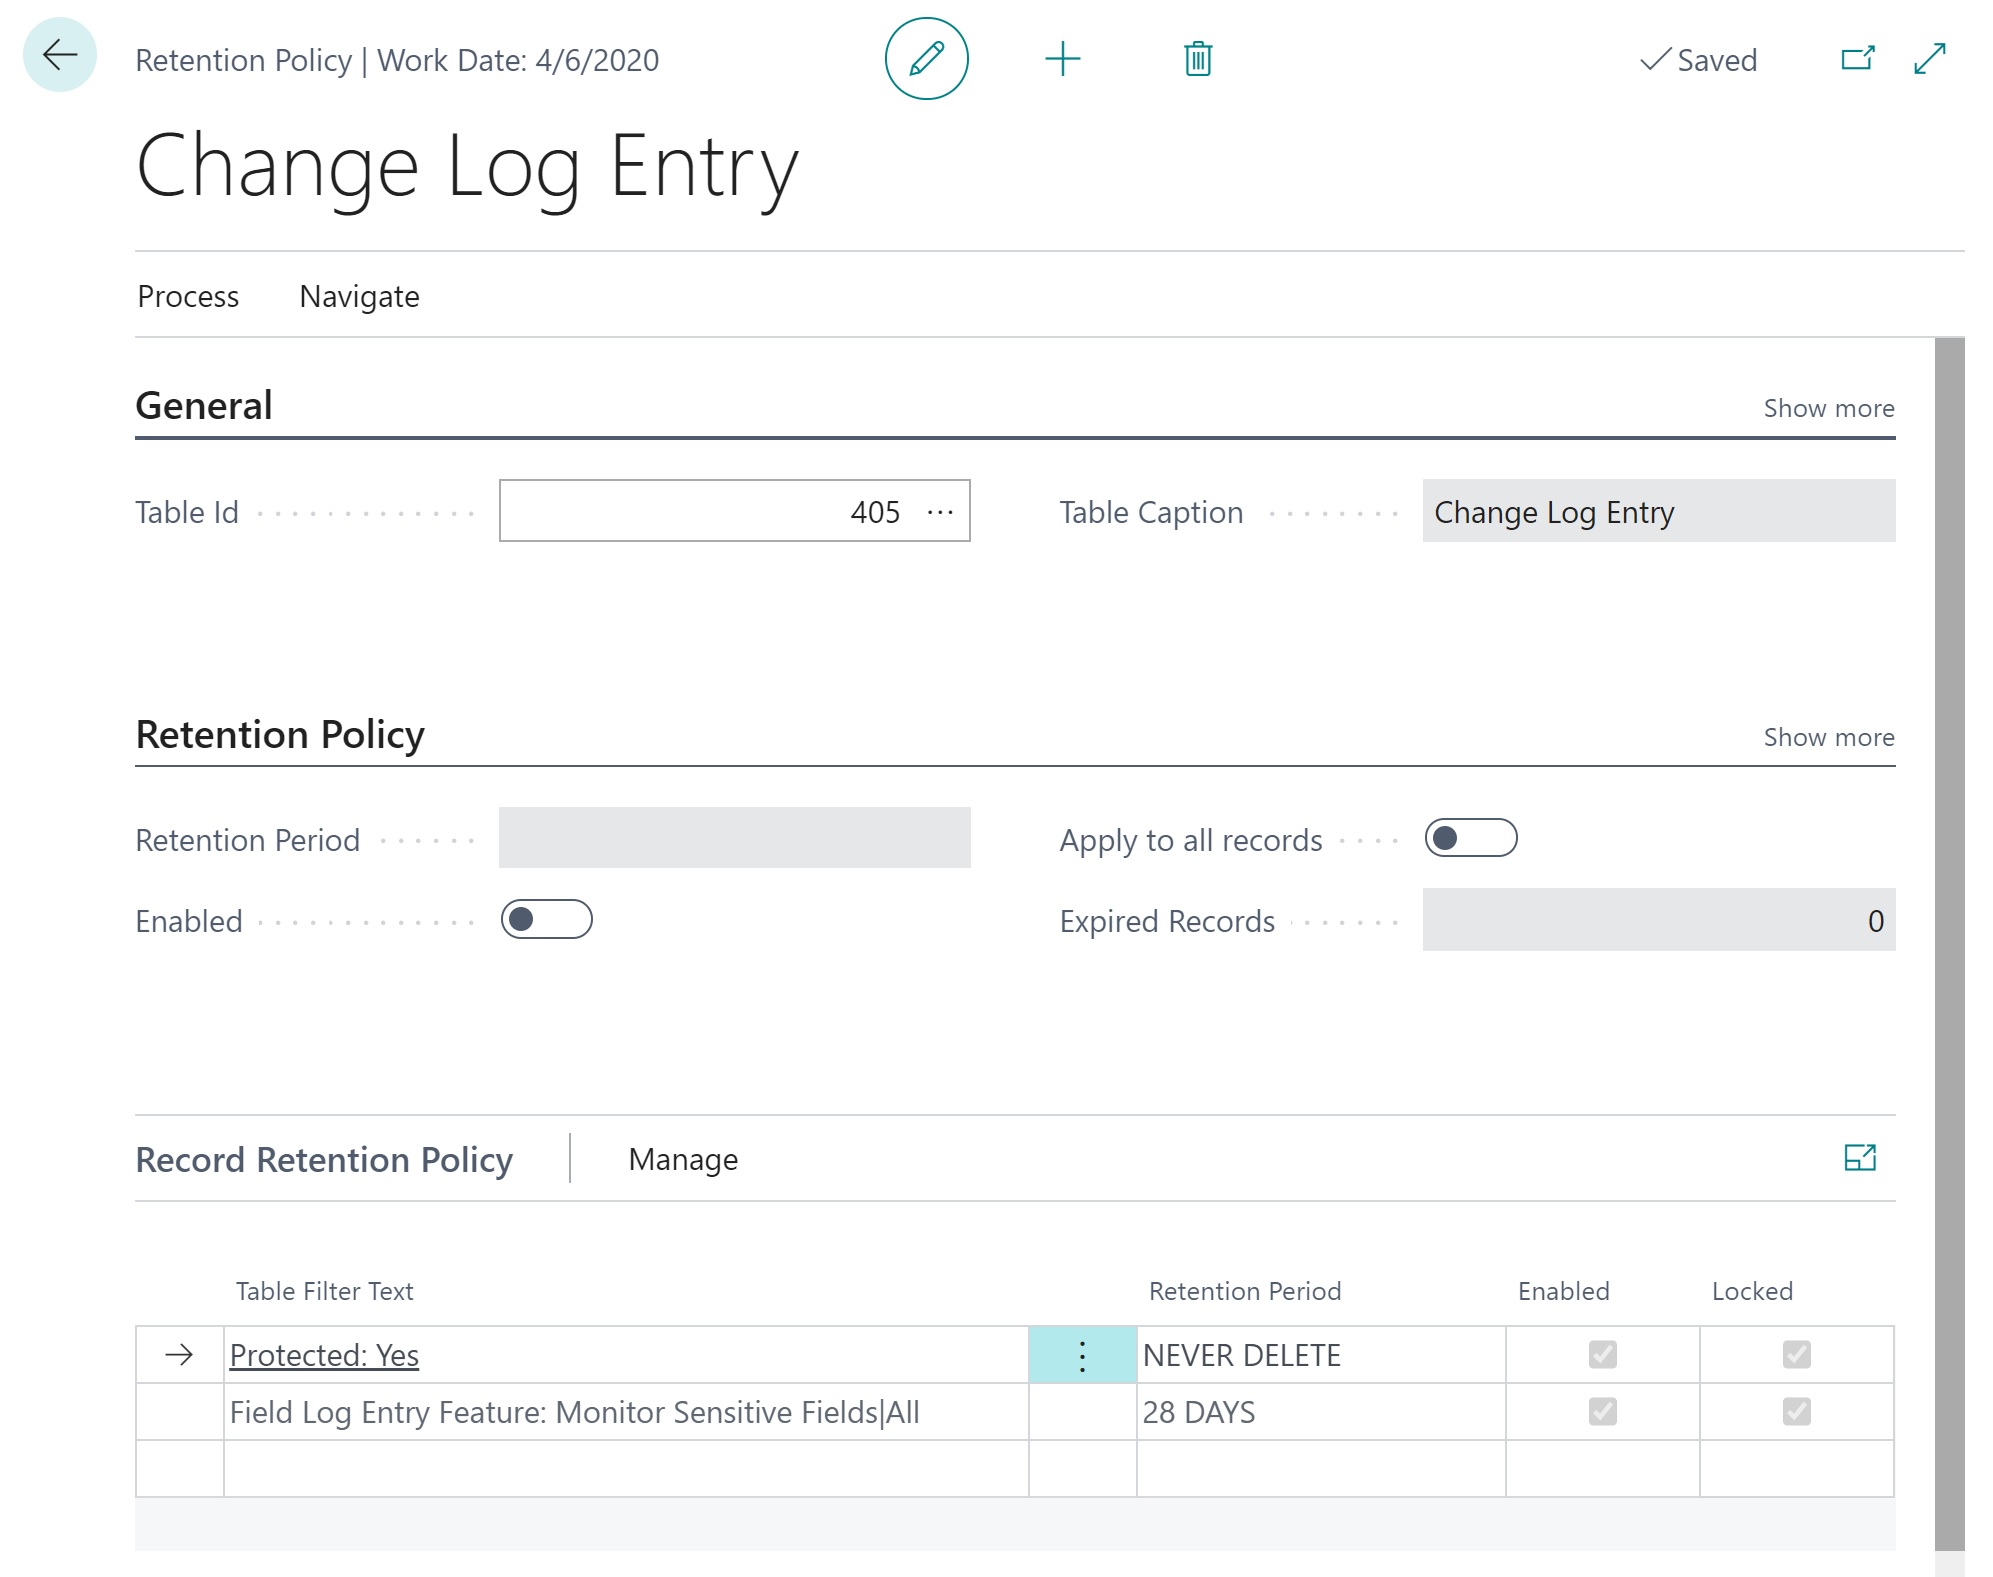
Task: Open the Process menu
Action: coord(188,296)
